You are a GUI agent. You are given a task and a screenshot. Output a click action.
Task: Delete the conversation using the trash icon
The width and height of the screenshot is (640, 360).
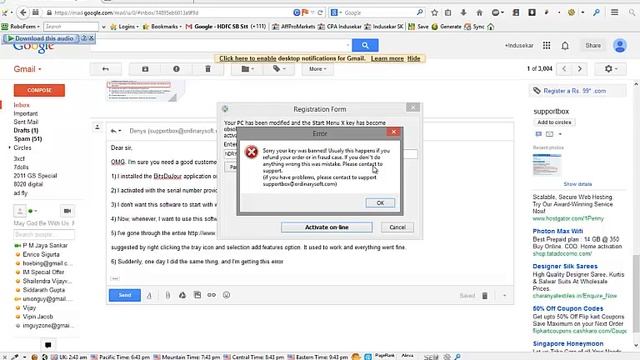(208, 69)
